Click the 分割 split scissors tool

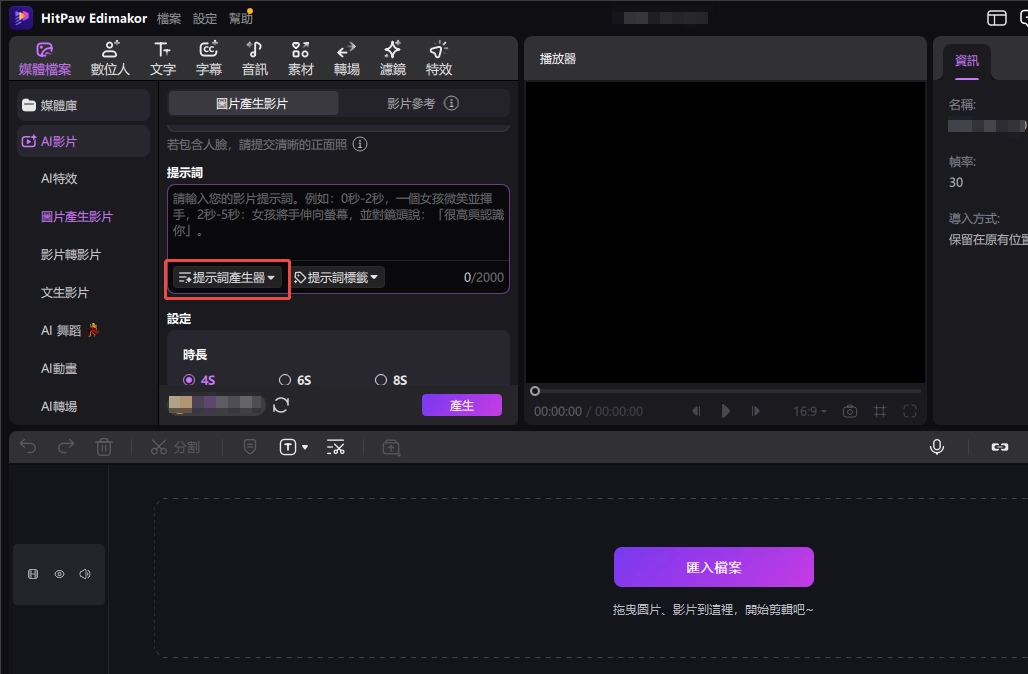pyautogui.click(x=175, y=447)
